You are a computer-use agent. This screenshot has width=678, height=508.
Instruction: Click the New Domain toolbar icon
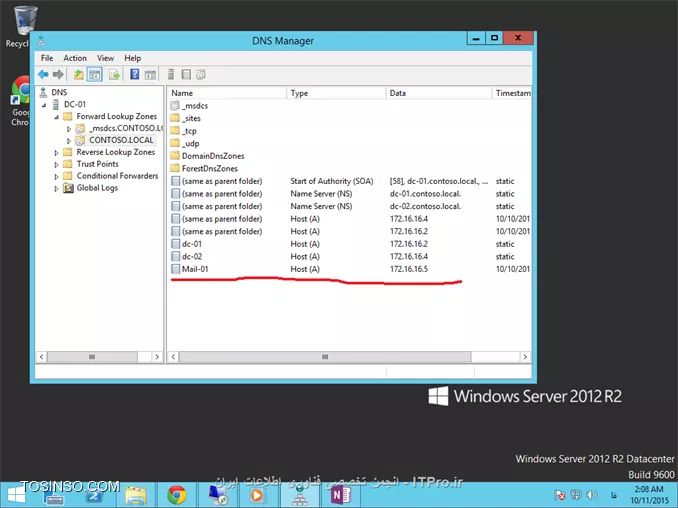click(201, 74)
